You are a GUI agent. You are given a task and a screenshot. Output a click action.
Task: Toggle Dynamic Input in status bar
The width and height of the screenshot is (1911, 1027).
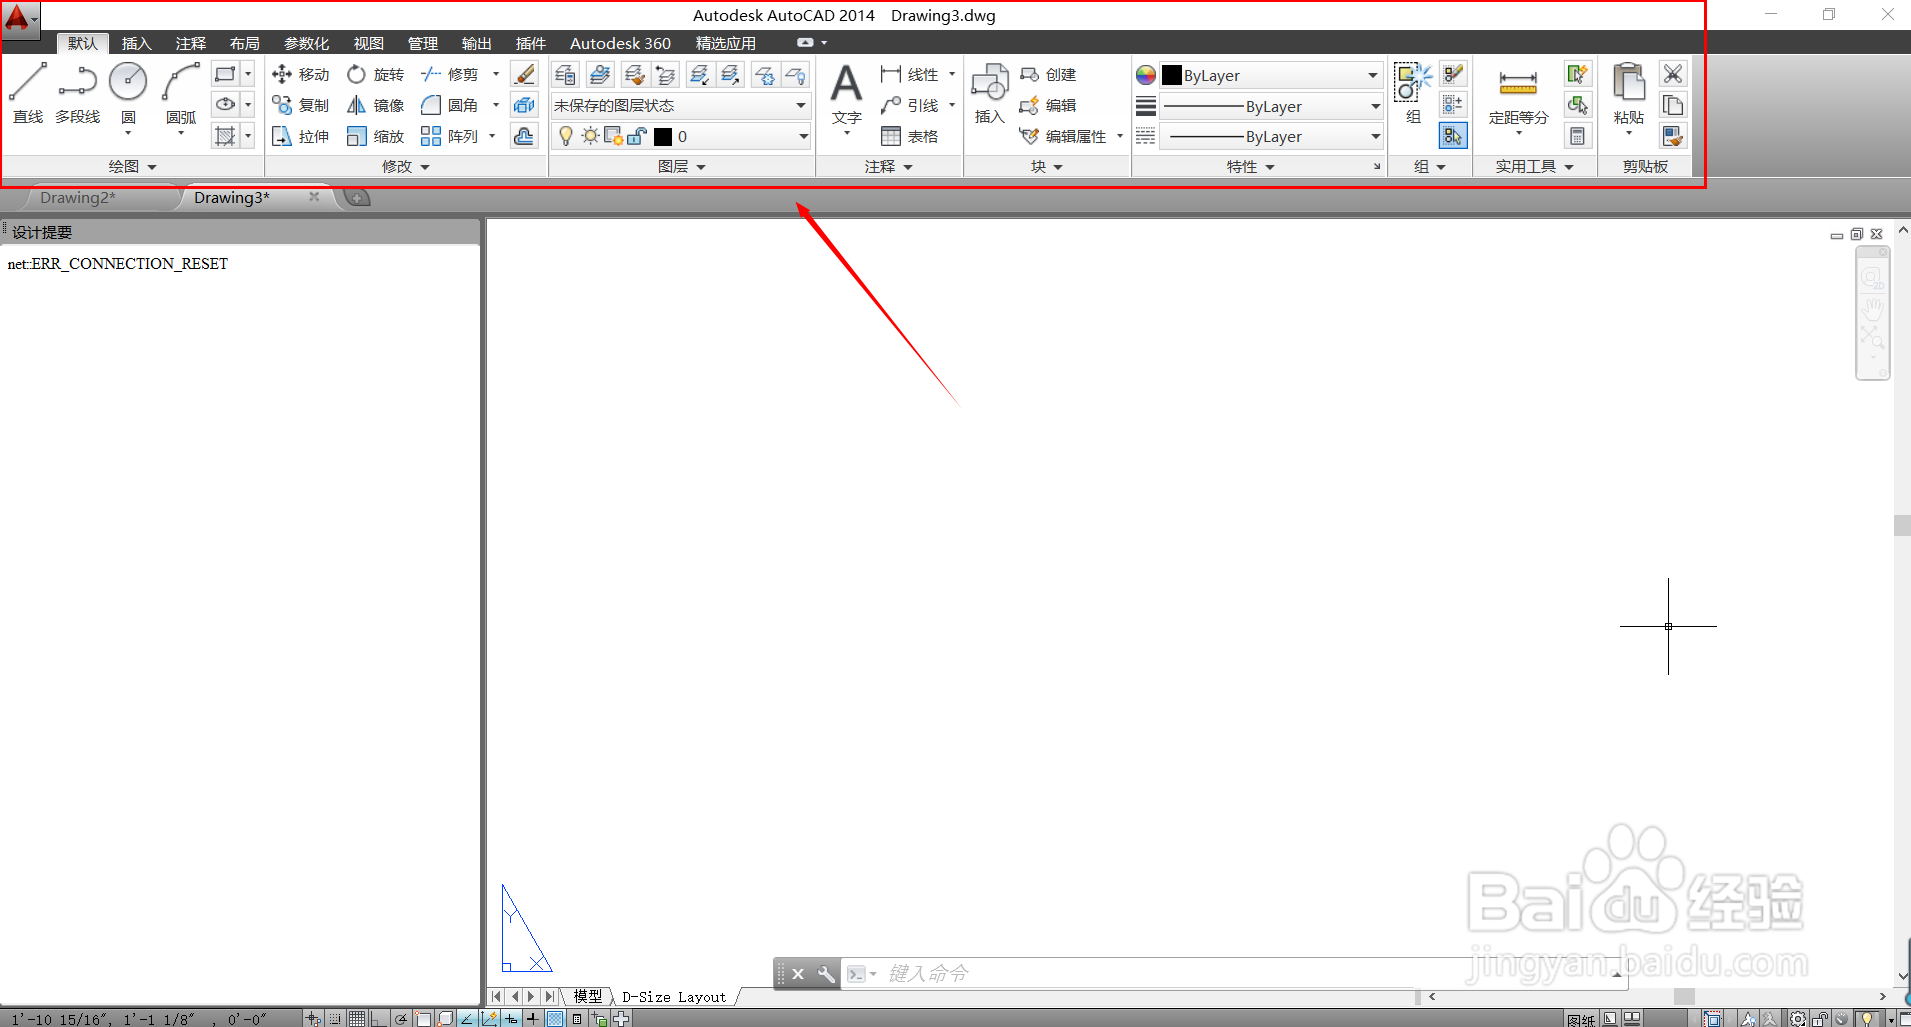(x=511, y=1019)
